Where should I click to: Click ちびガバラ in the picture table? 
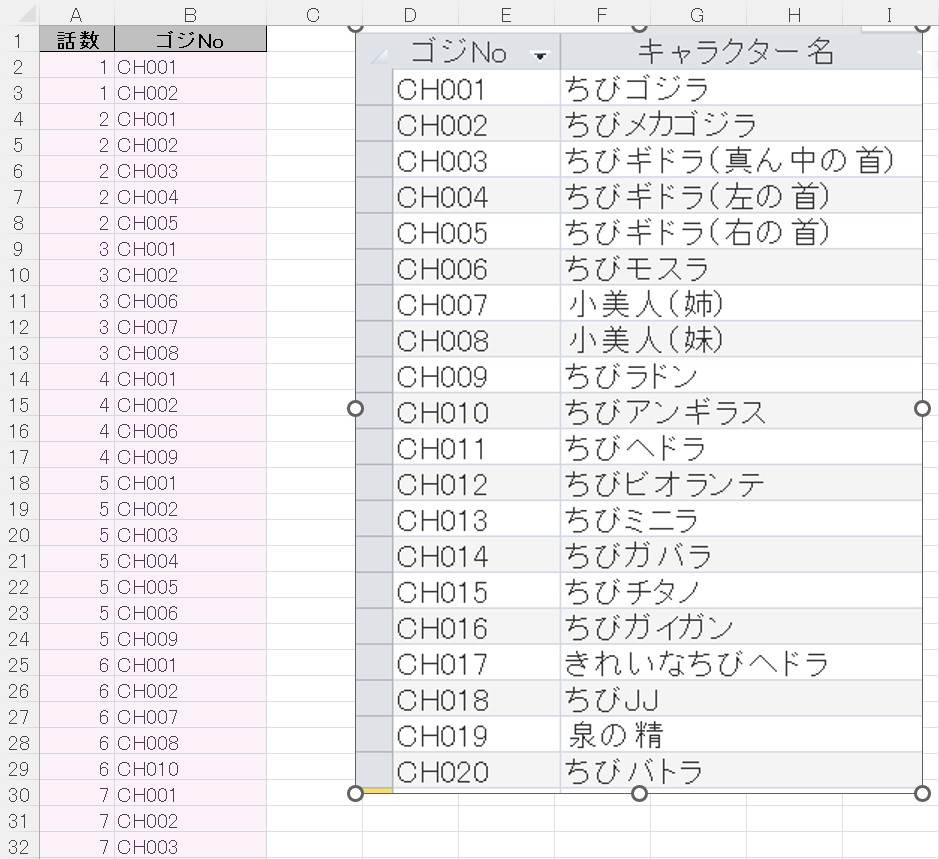[x=638, y=556]
